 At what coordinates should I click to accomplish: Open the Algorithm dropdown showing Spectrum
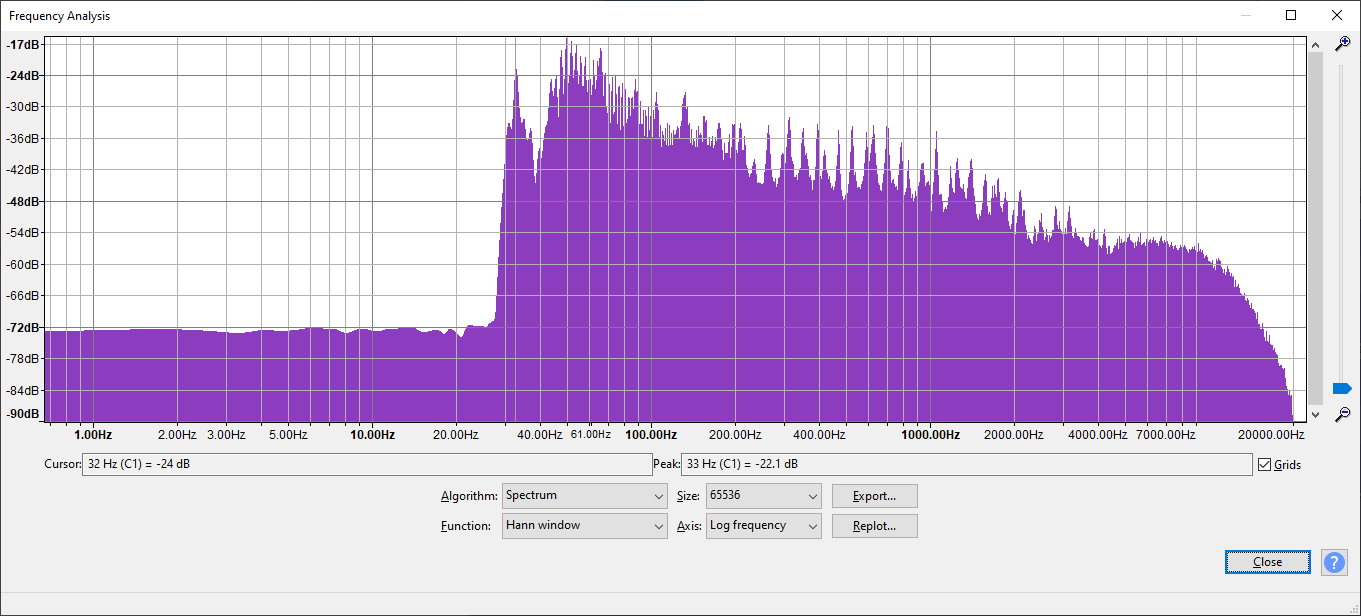(584, 496)
